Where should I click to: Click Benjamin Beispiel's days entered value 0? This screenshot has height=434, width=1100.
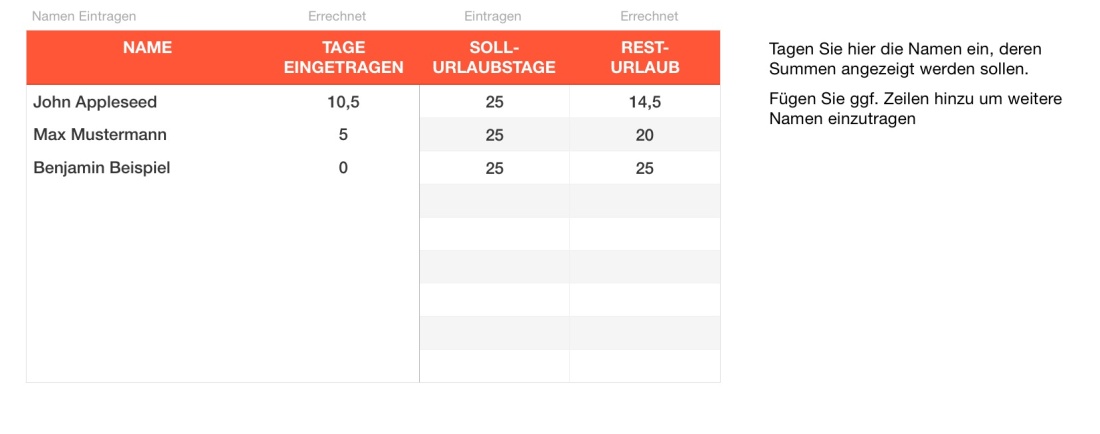click(343, 168)
